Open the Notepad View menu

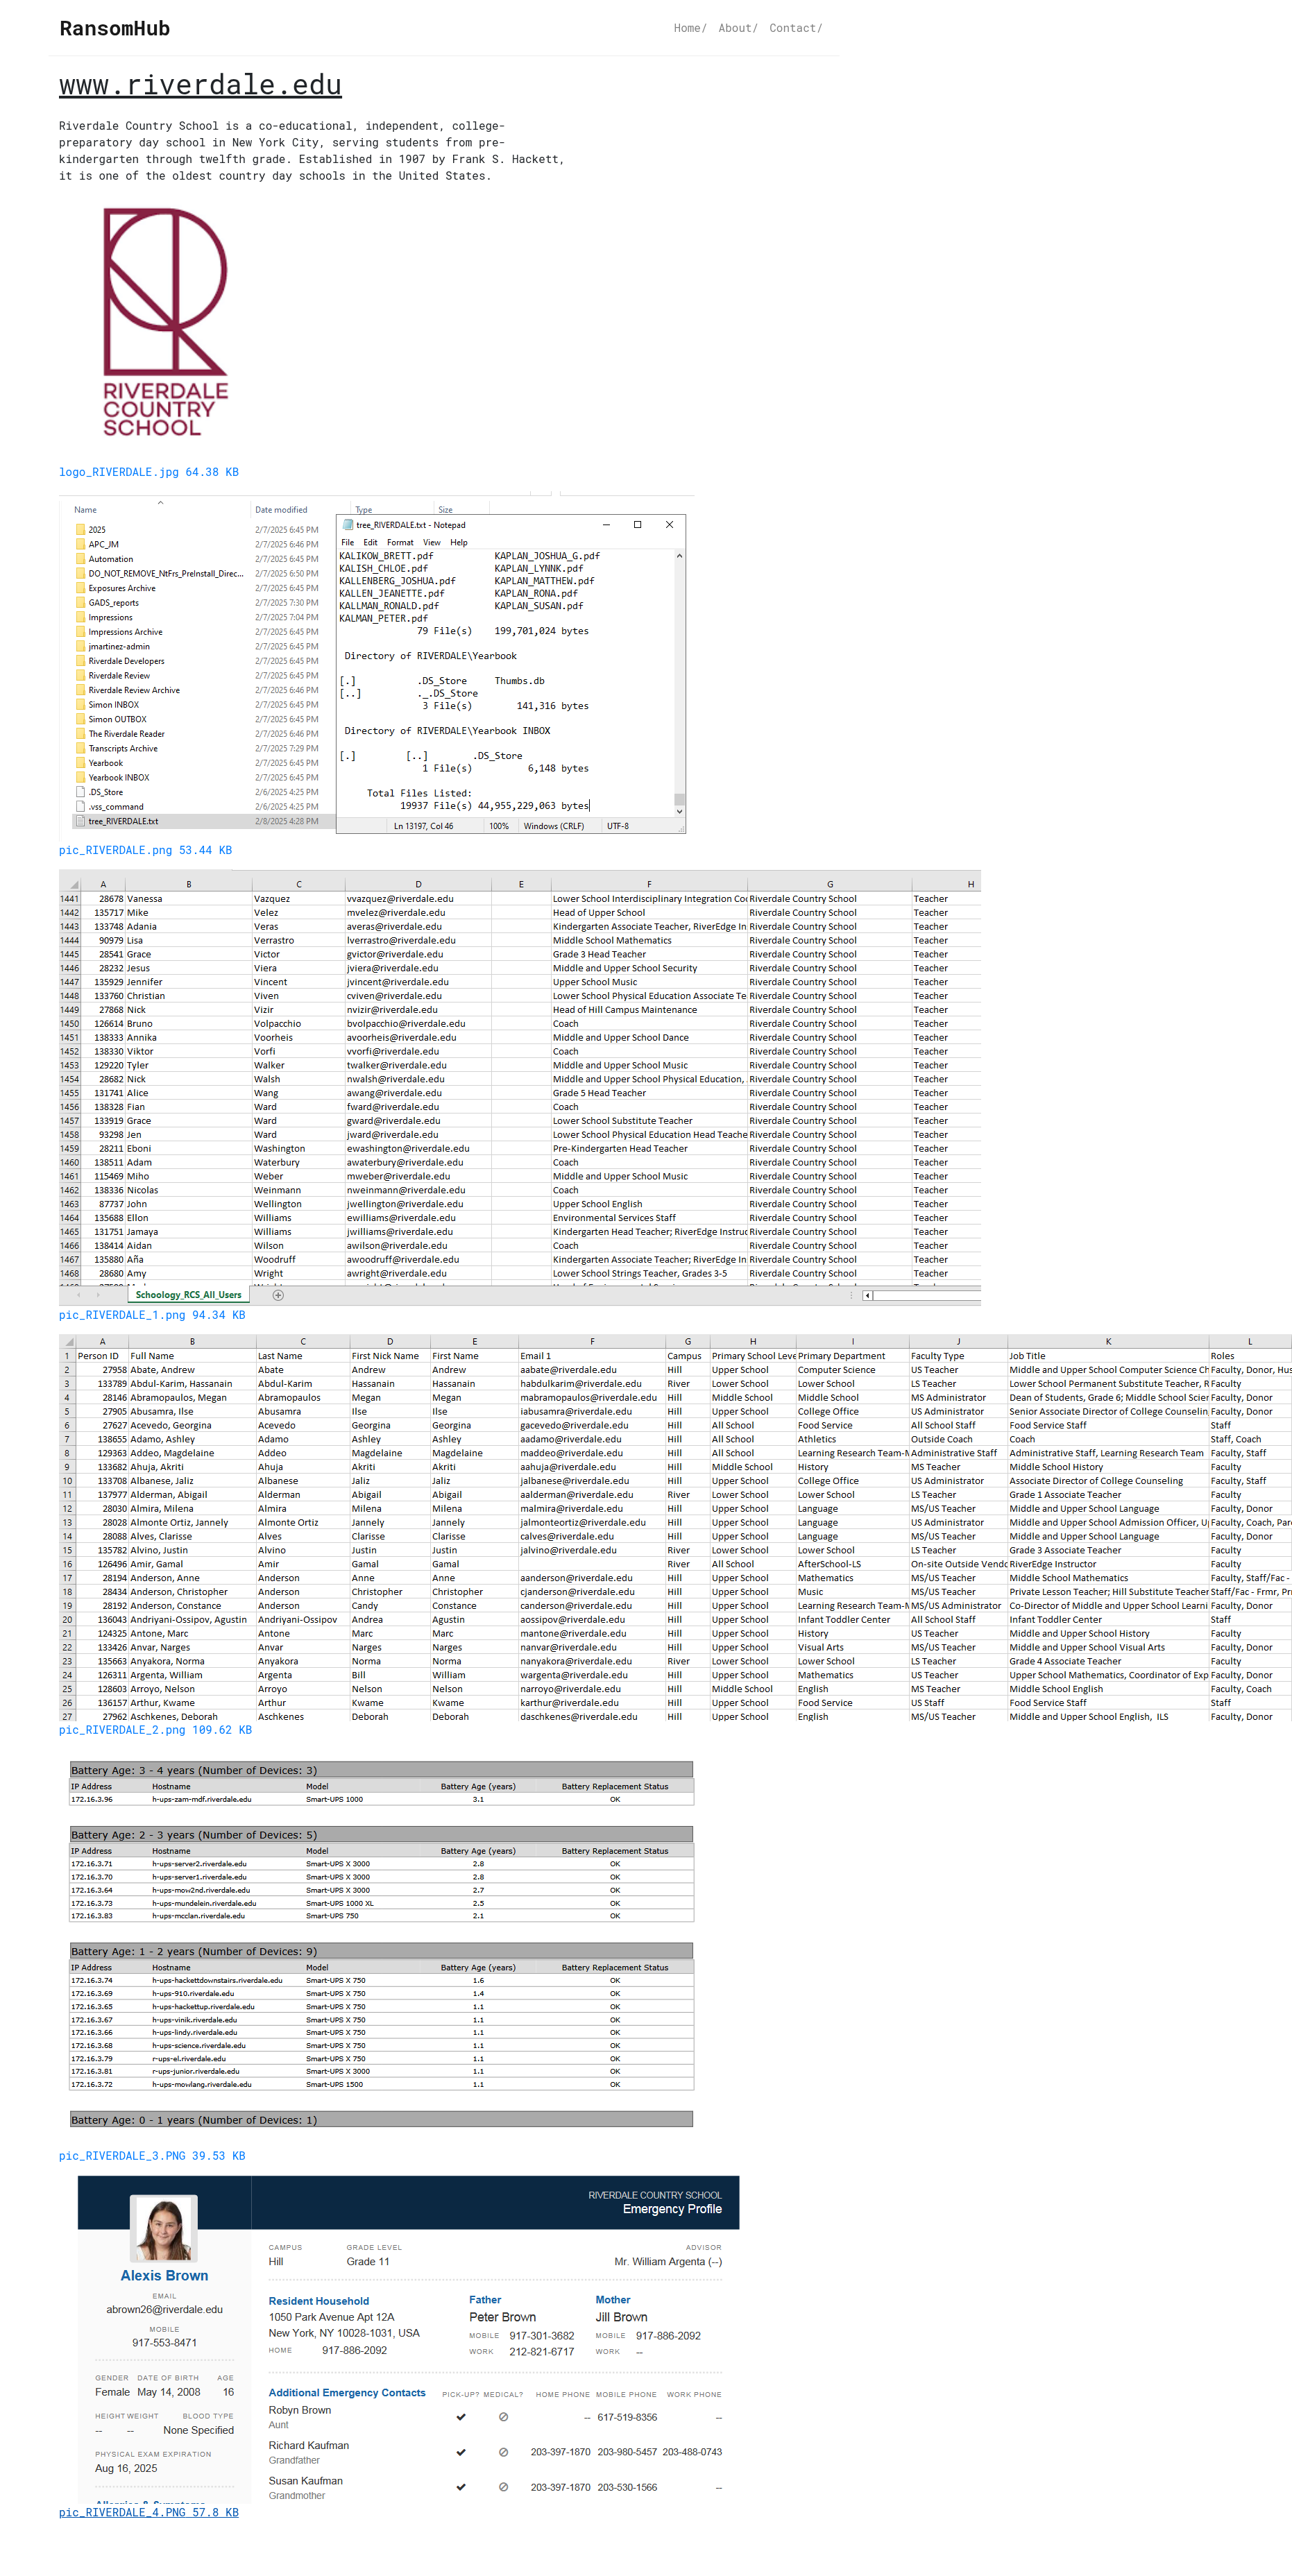pos(431,543)
